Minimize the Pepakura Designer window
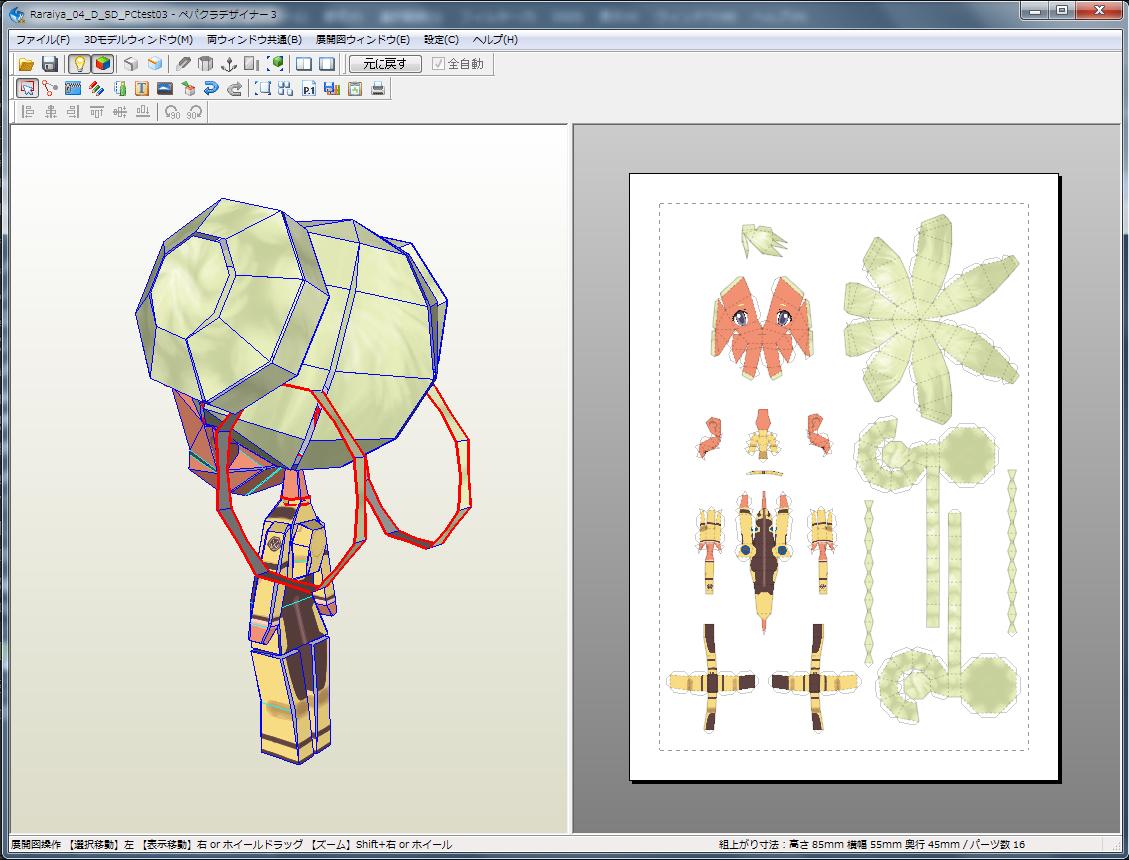Screen dimensions: 1129x860 pos(1036,10)
